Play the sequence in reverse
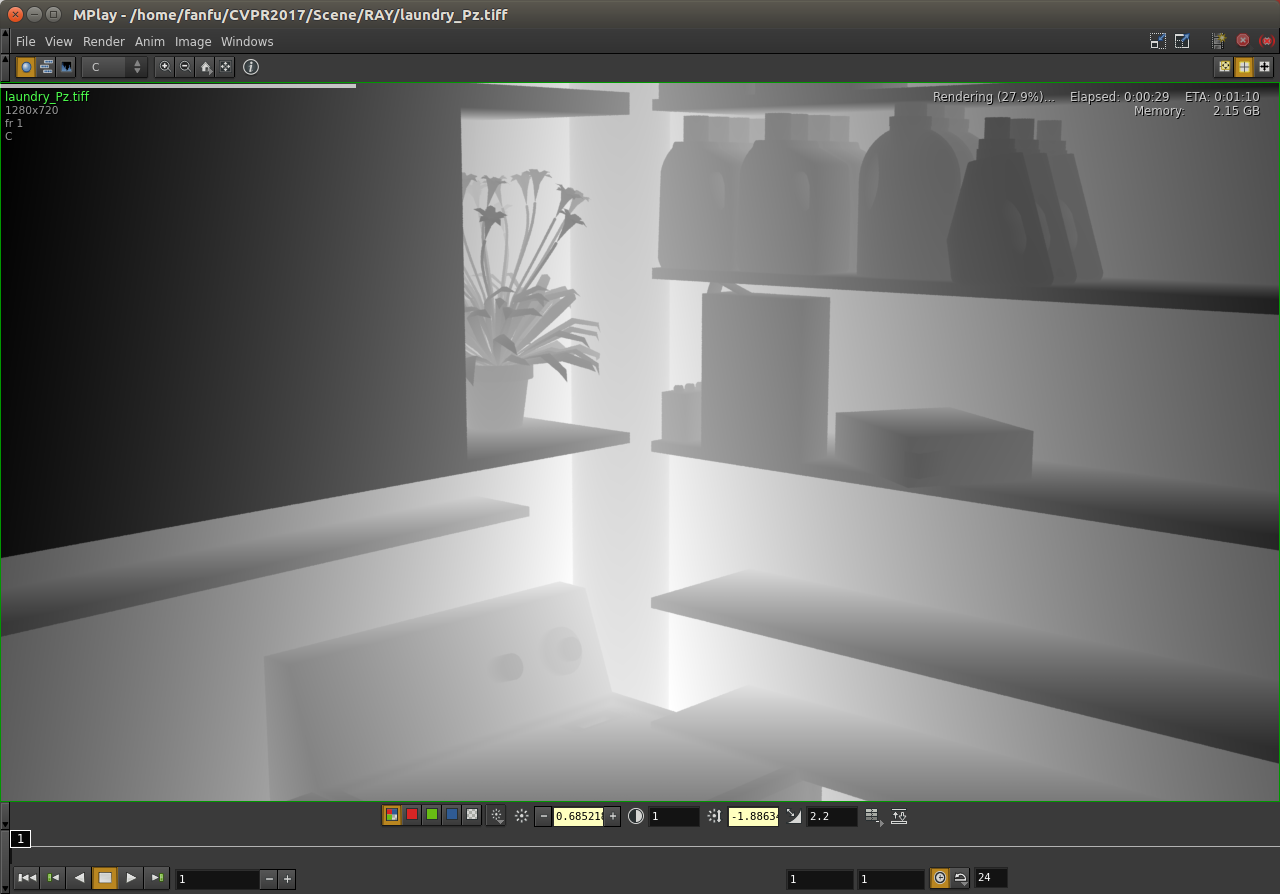 (79, 878)
